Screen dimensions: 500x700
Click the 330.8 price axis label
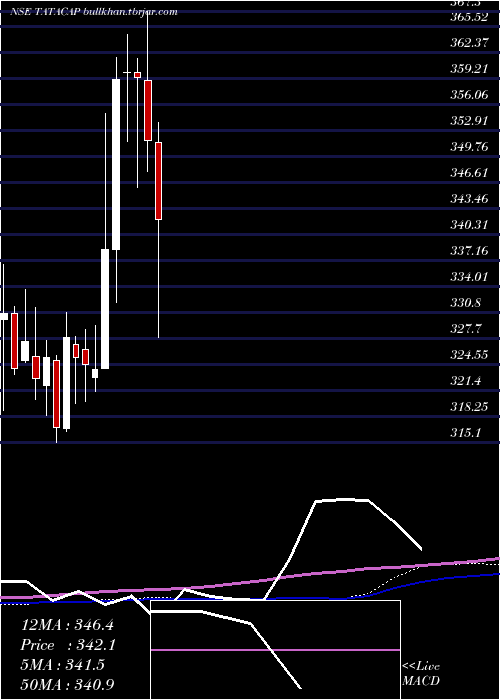point(467,303)
